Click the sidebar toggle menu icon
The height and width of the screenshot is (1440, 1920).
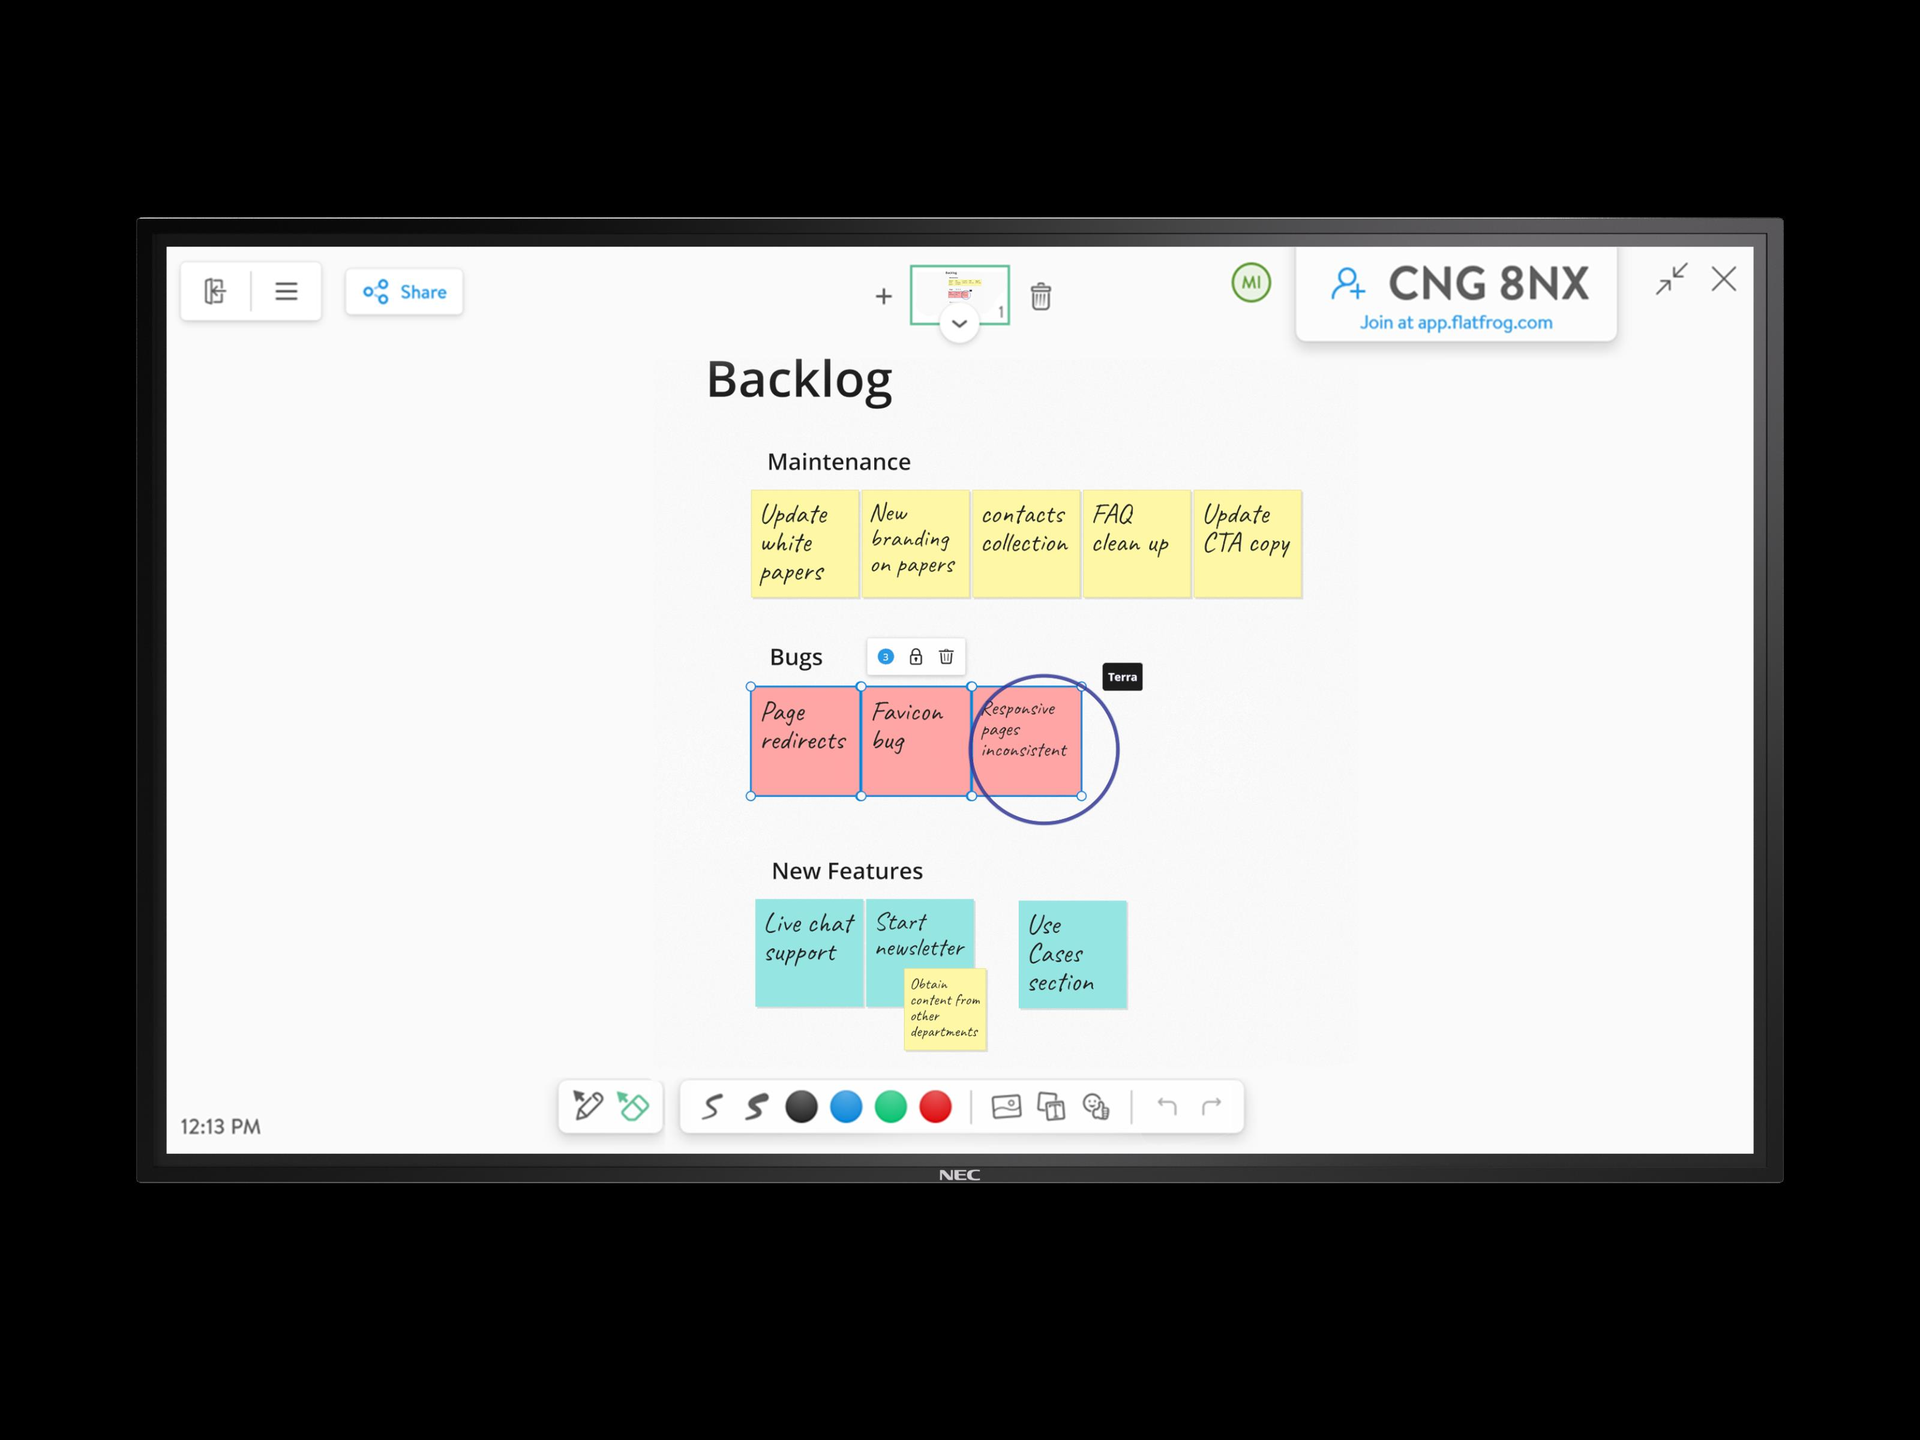(x=284, y=292)
